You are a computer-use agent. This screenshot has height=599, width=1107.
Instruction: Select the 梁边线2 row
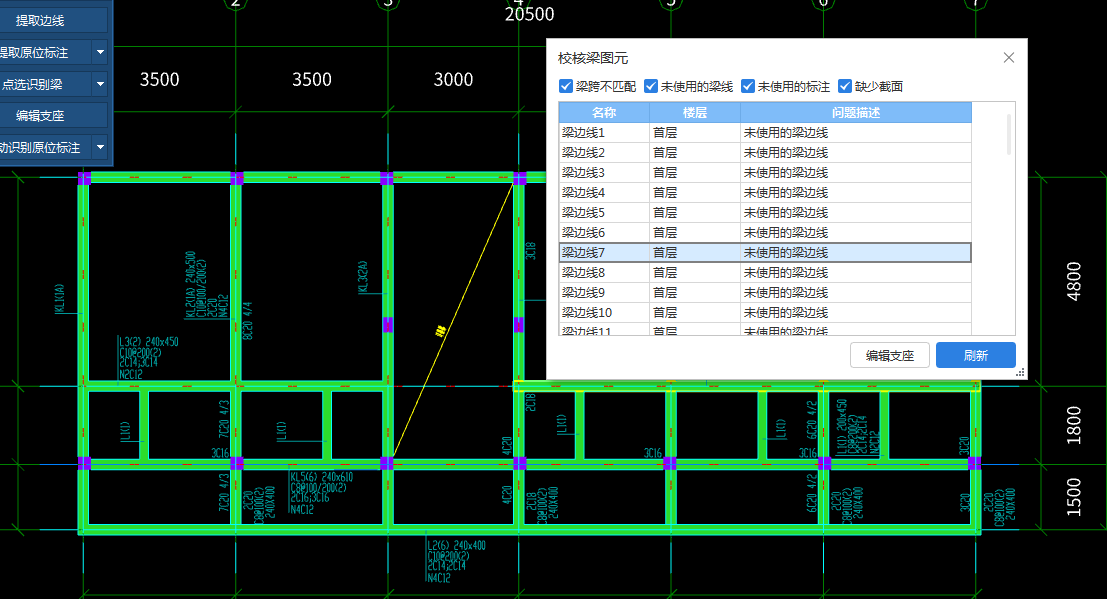pyautogui.click(x=765, y=153)
